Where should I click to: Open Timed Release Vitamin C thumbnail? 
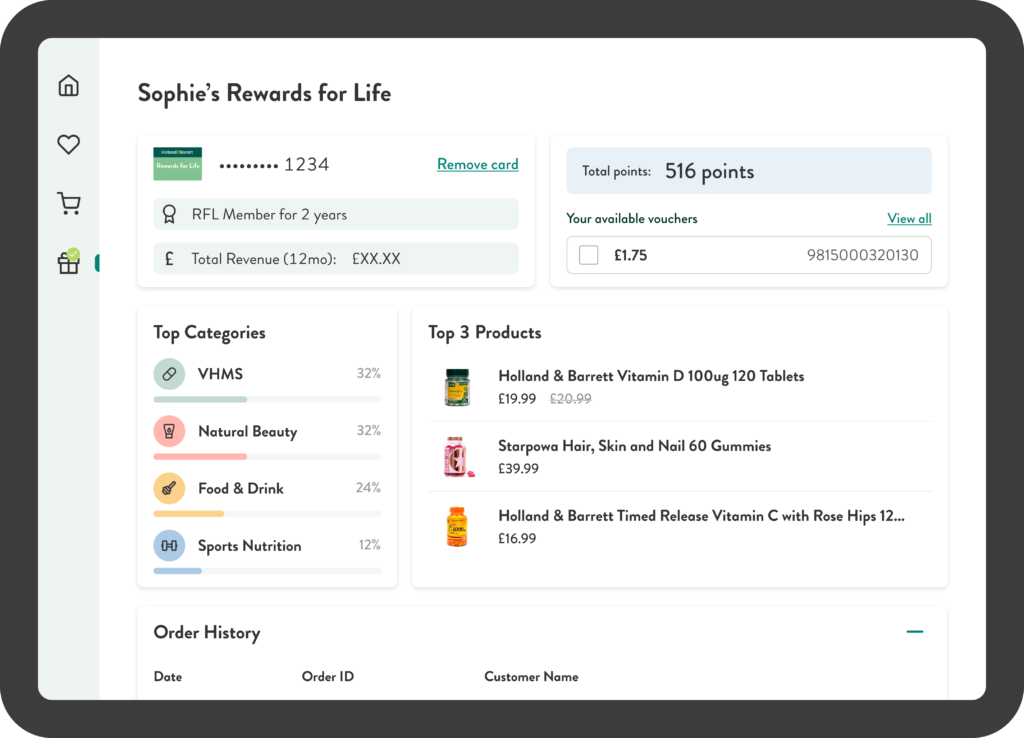coord(457,526)
